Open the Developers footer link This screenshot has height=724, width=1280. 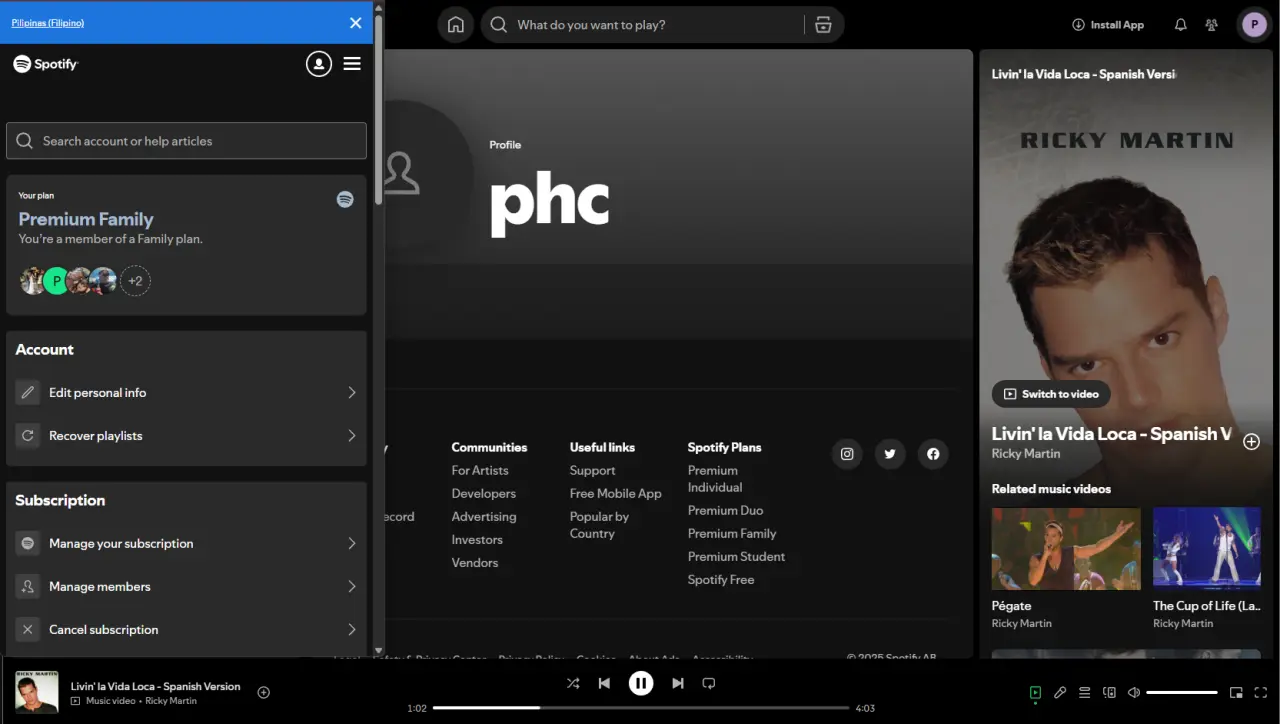pyautogui.click(x=484, y=494)
